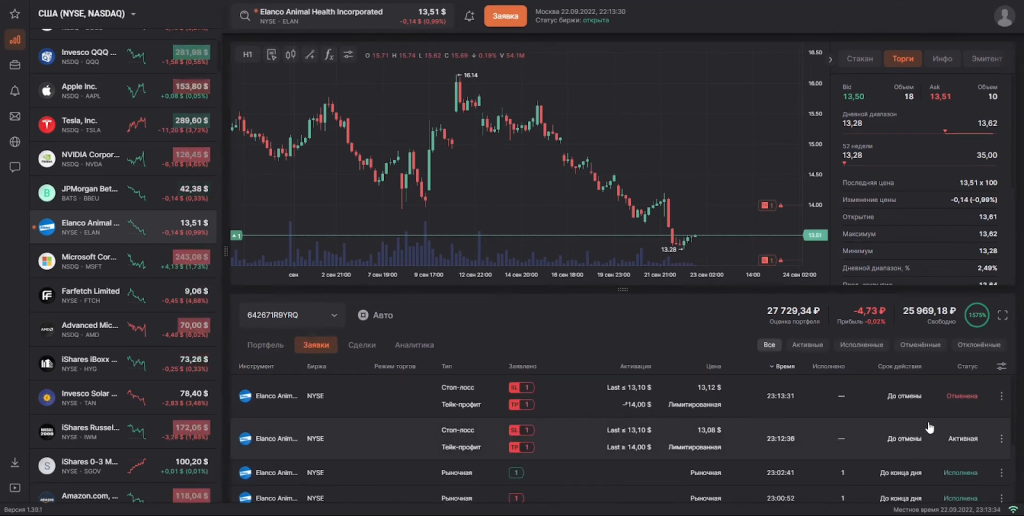
Task: Expand the orders panel to fullscreen
Action: coord(1003,315)
